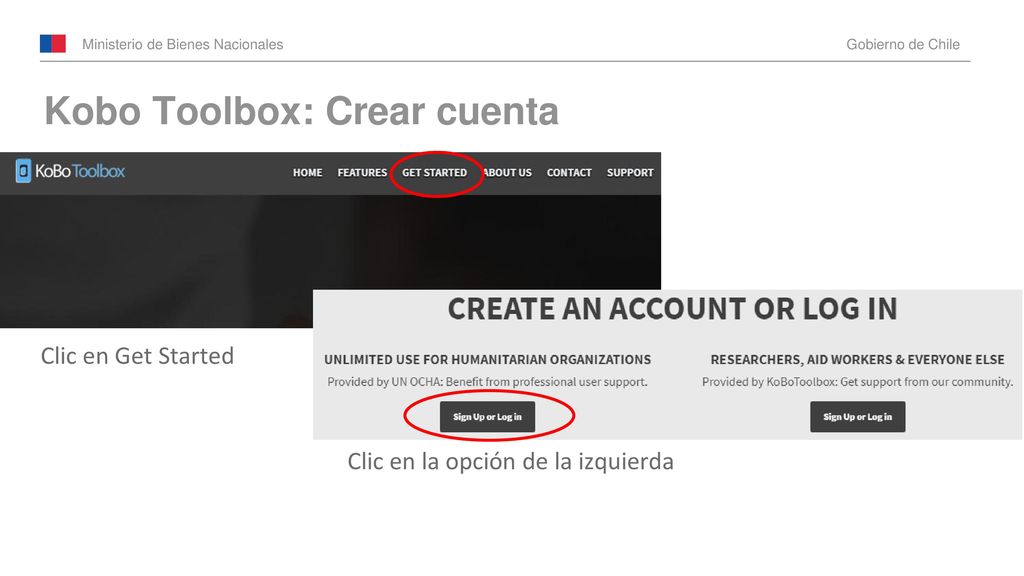1024x576 pixels.
Task: Click 'RESEARCHERS, AID WORKERS & EVERYONE ELSE' heading
Action: (857, 360)
